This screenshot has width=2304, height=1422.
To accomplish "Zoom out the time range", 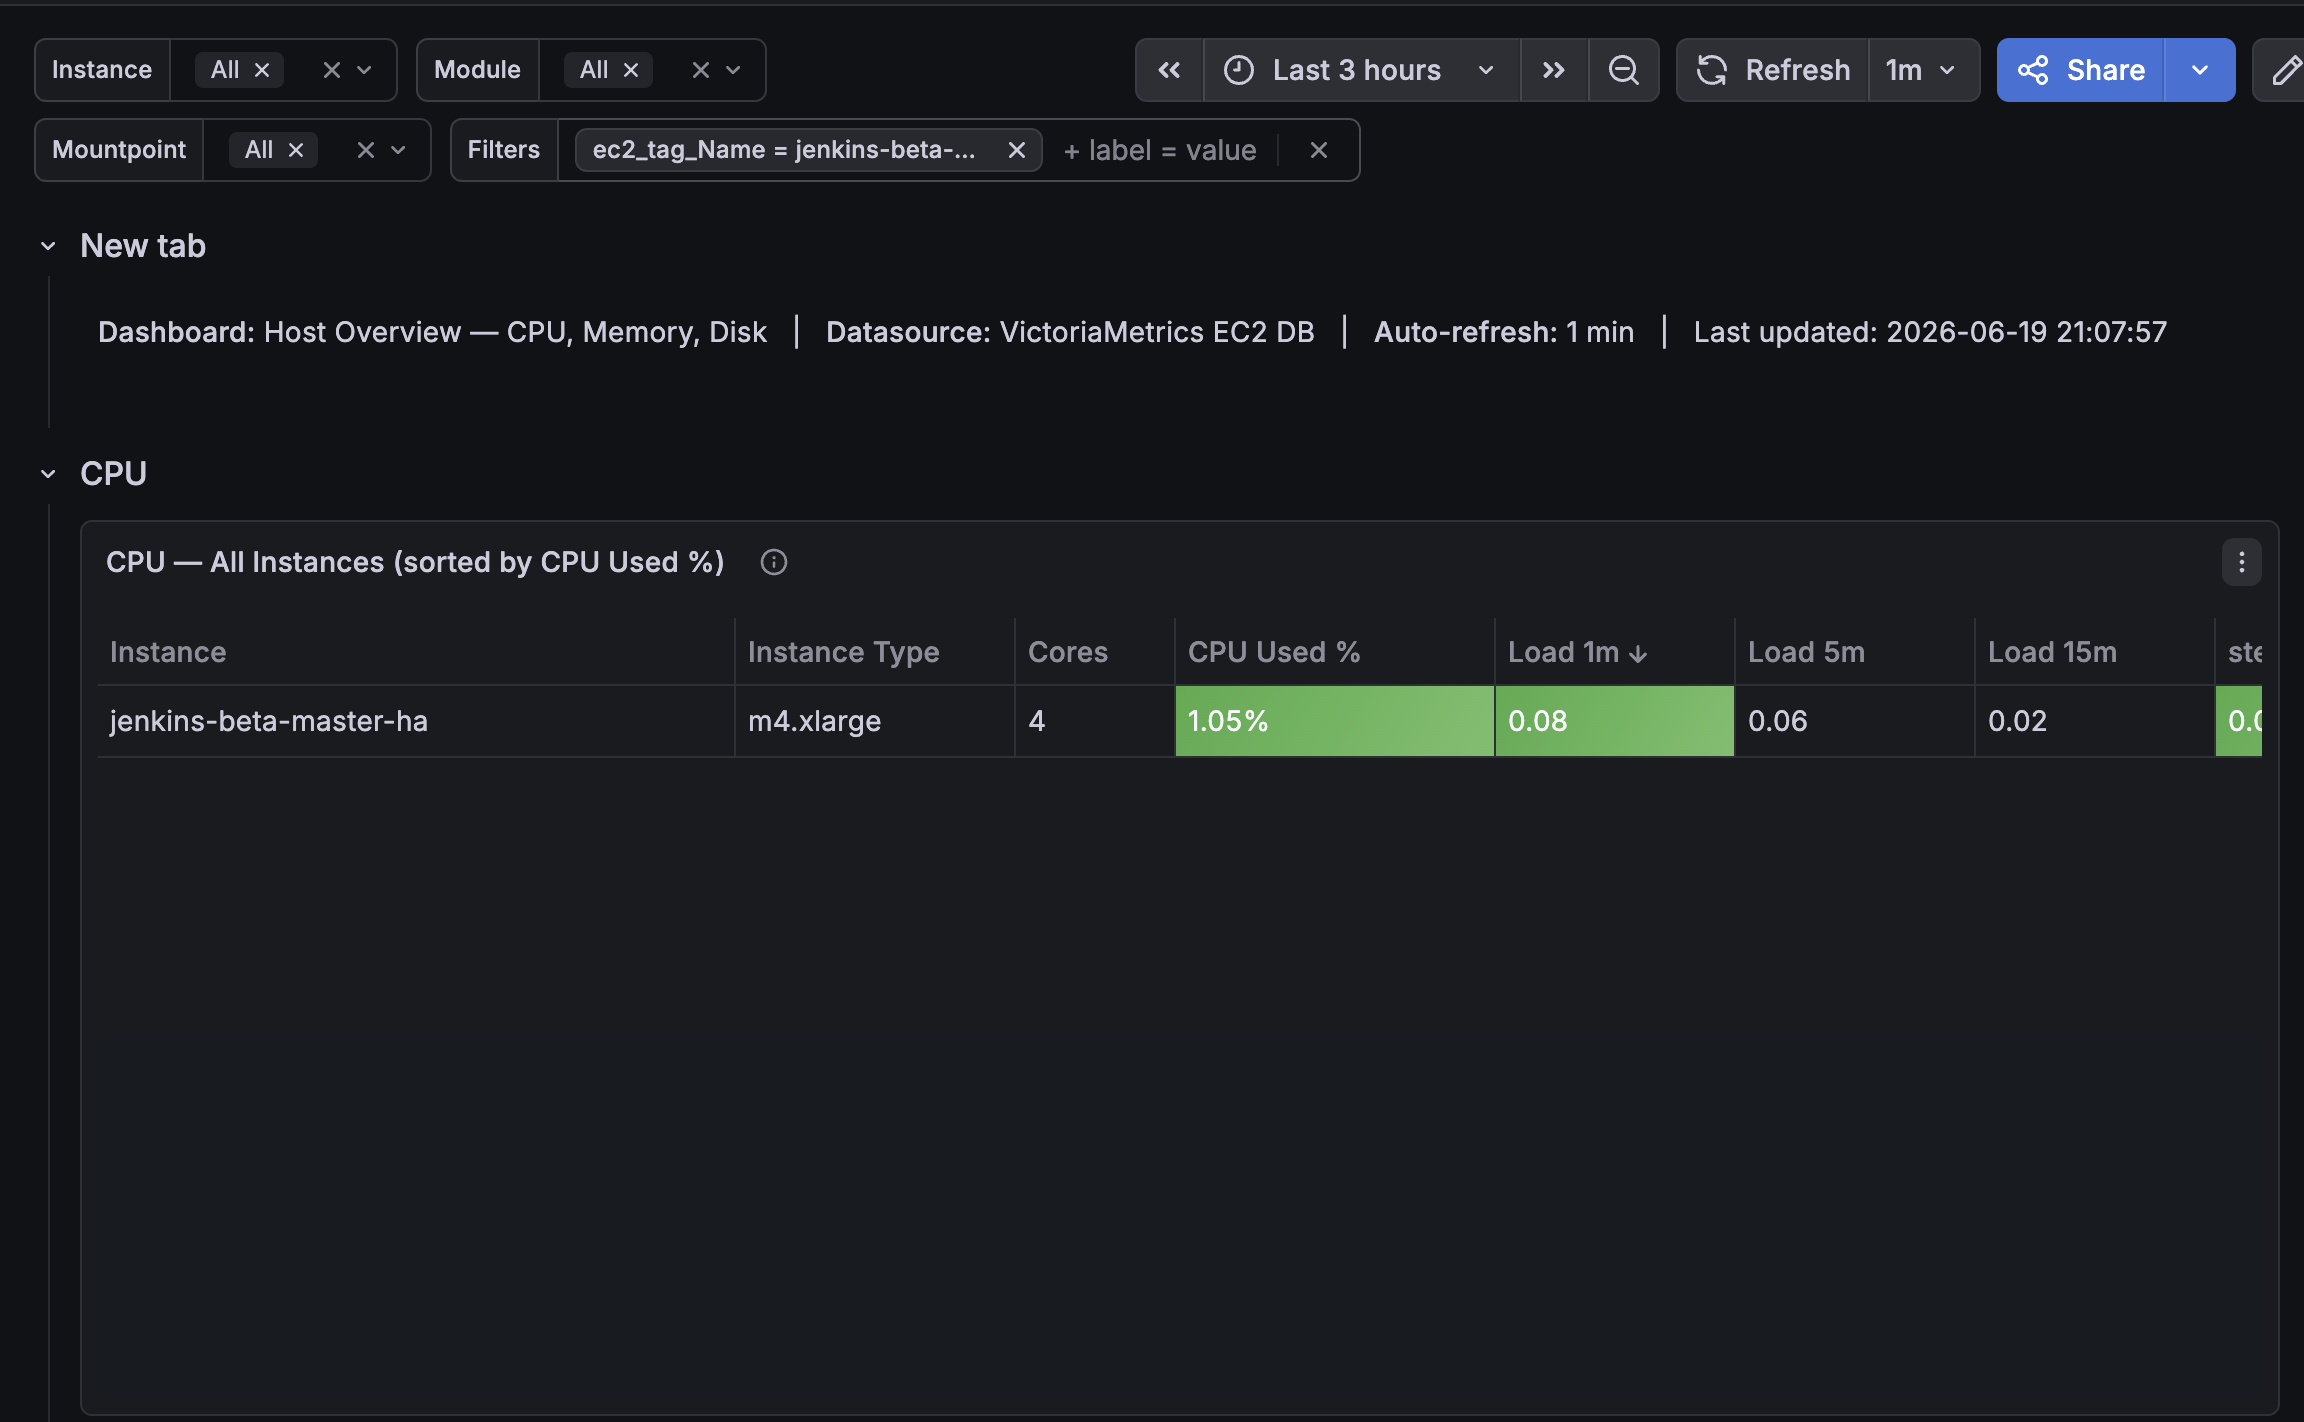I will tap(1623, 70).
